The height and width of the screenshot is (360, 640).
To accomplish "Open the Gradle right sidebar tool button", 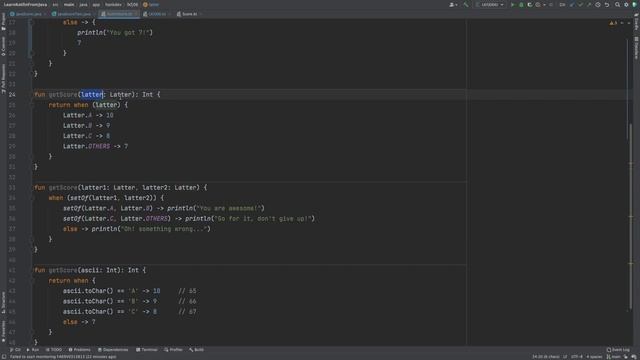I will point(636,21).
